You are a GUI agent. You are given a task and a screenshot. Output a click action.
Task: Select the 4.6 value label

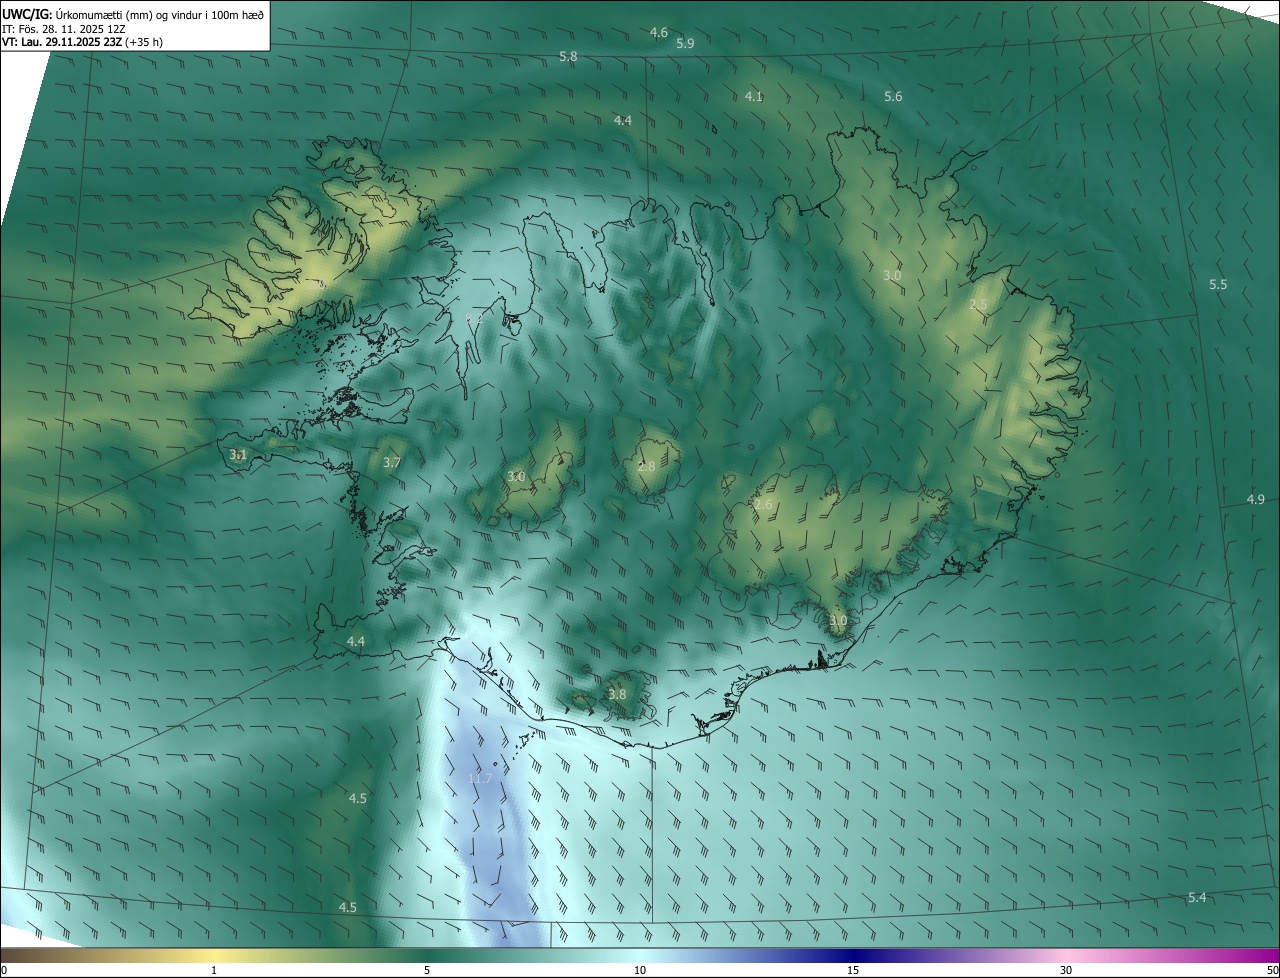point(659,33)
